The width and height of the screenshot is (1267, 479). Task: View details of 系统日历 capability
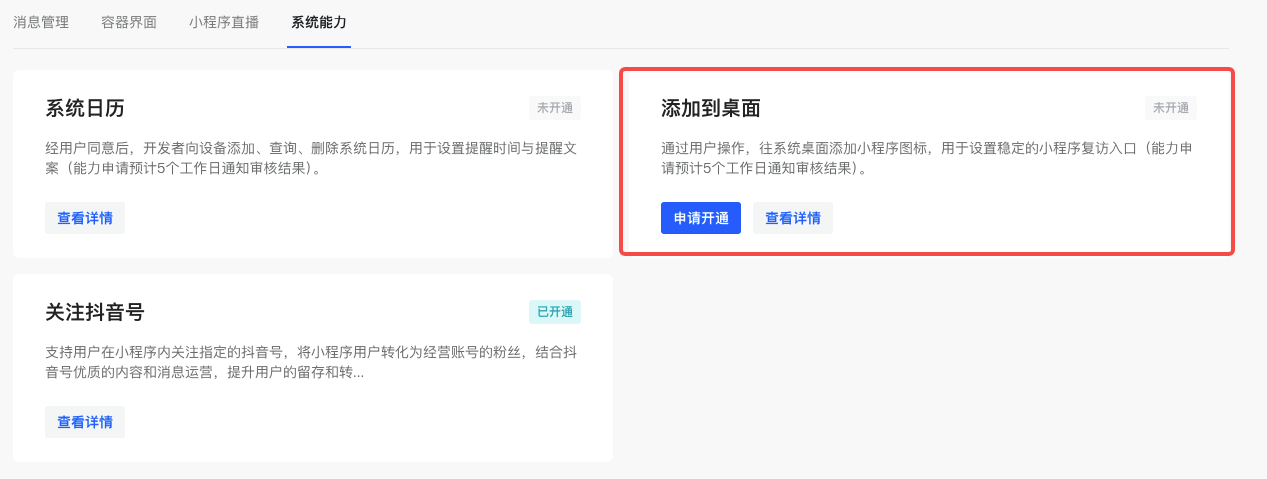(85, 218)
